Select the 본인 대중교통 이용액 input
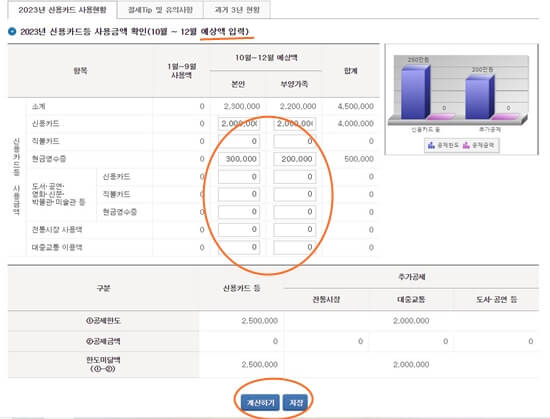This screenshot has width=550, height=419. coord(239,247)
